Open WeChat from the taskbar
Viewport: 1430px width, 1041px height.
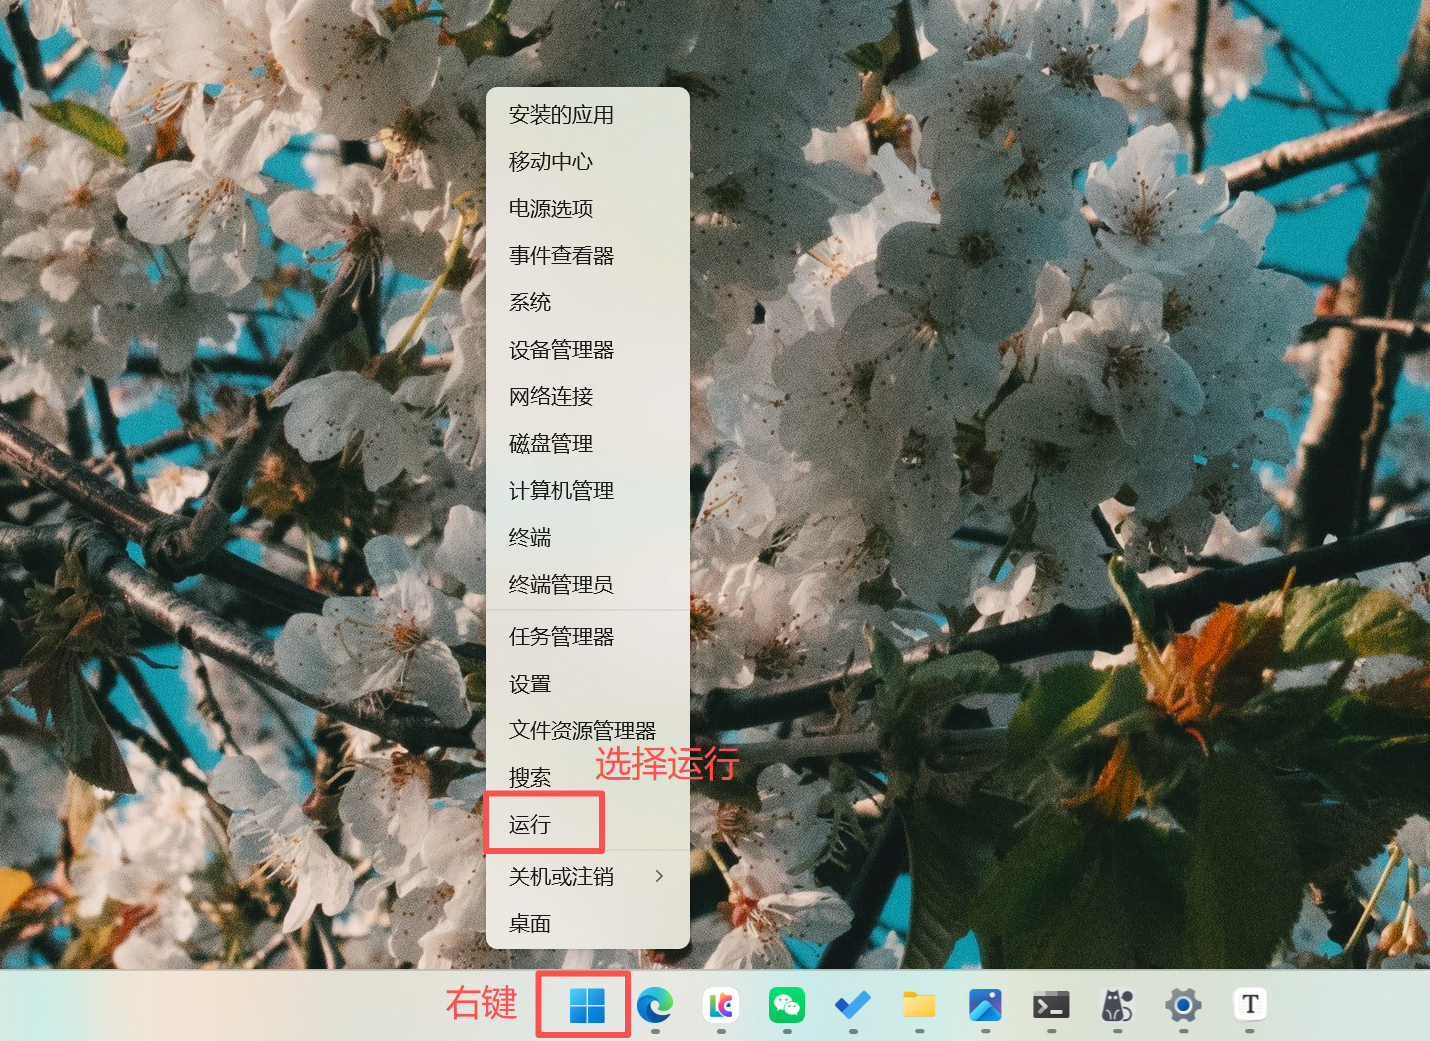787,1004
